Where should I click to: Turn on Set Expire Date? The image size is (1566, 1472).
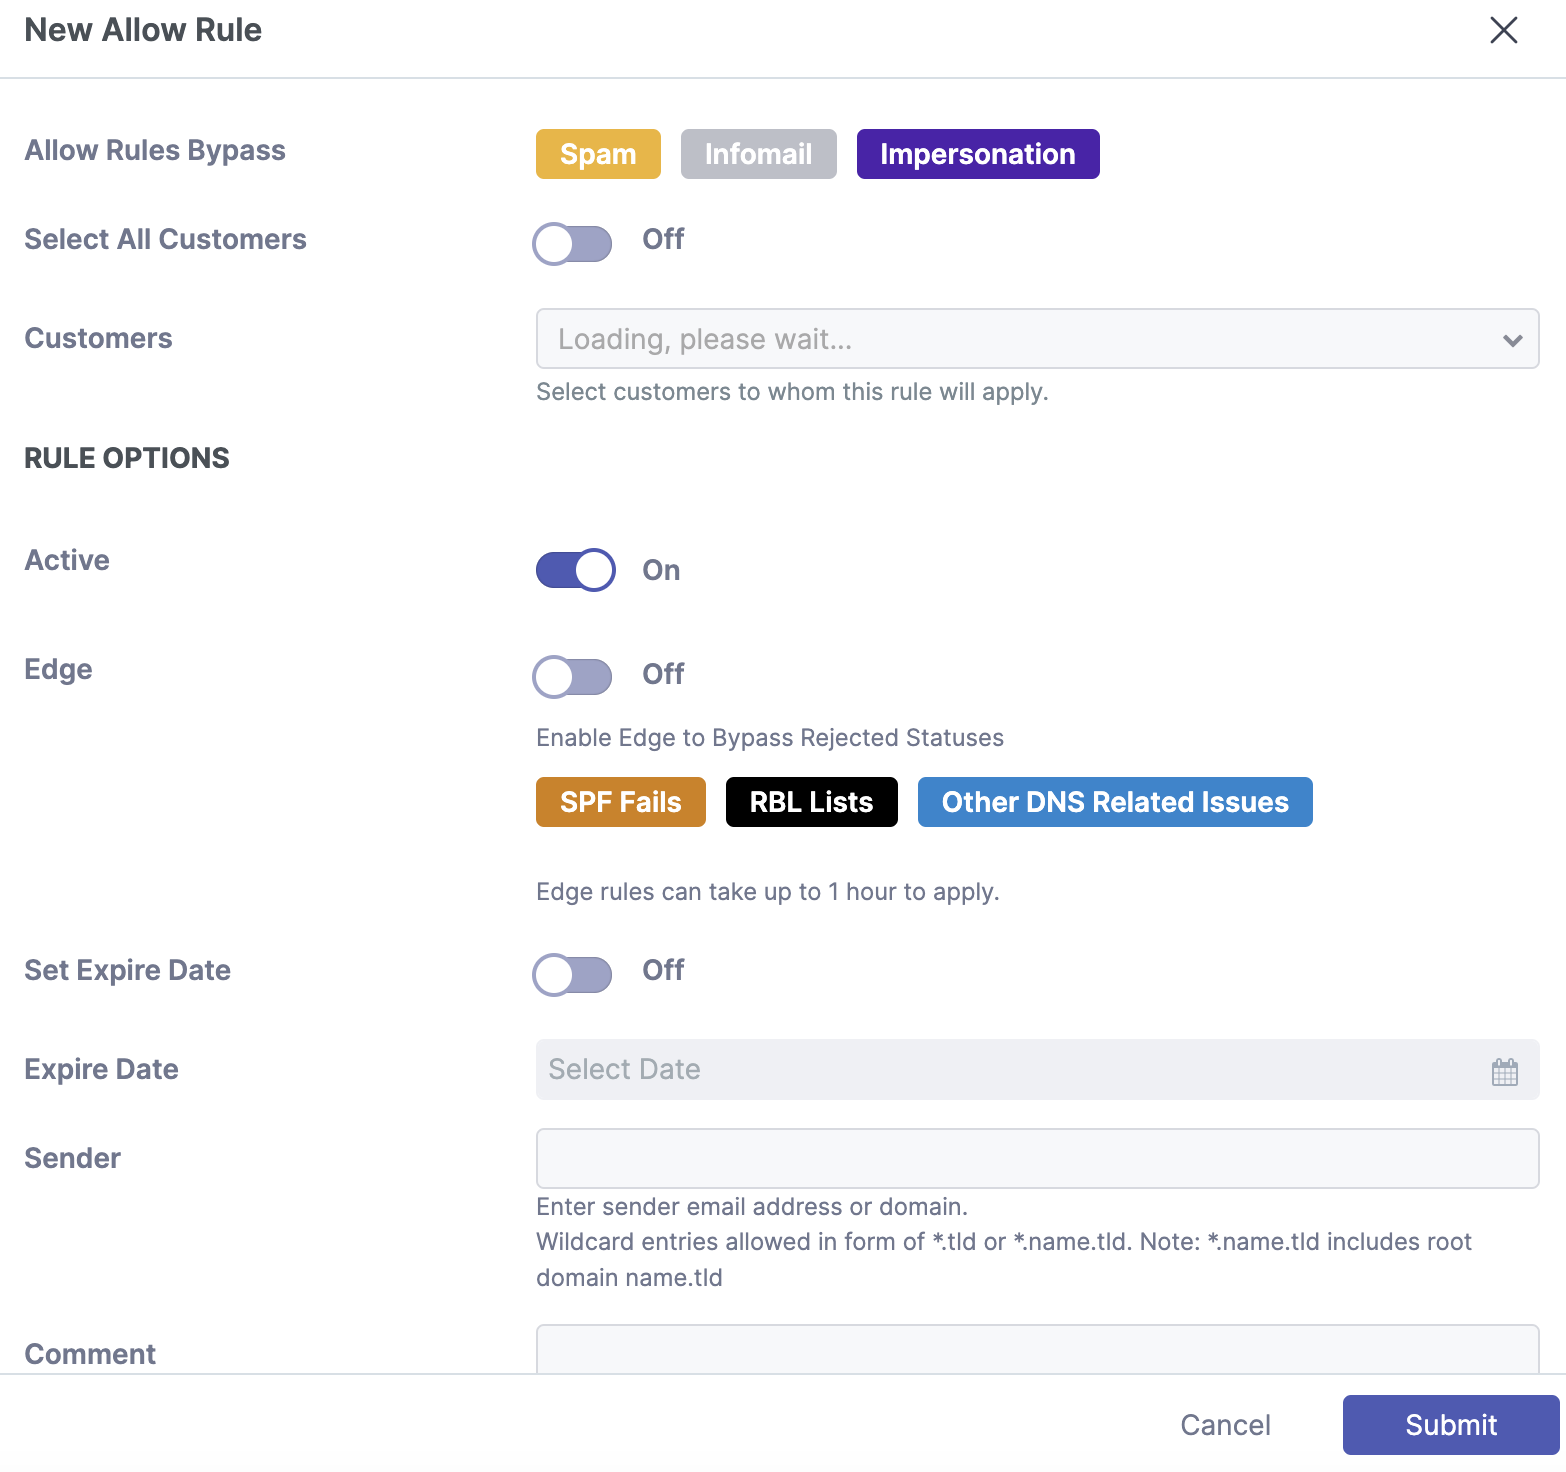coord(572,974)
